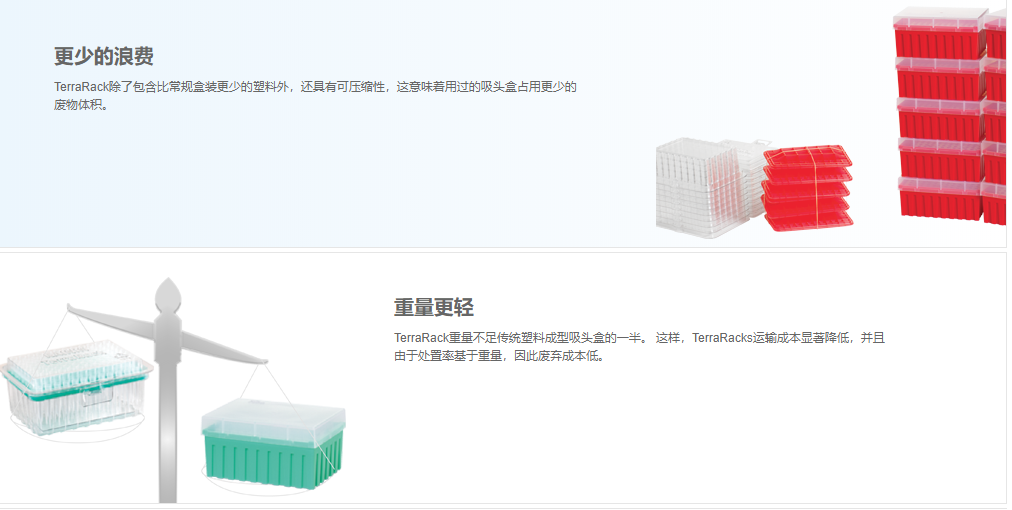Click the text line starting 废物体积
Viewport: 1012px width, 510px height.
pos(81,105)
